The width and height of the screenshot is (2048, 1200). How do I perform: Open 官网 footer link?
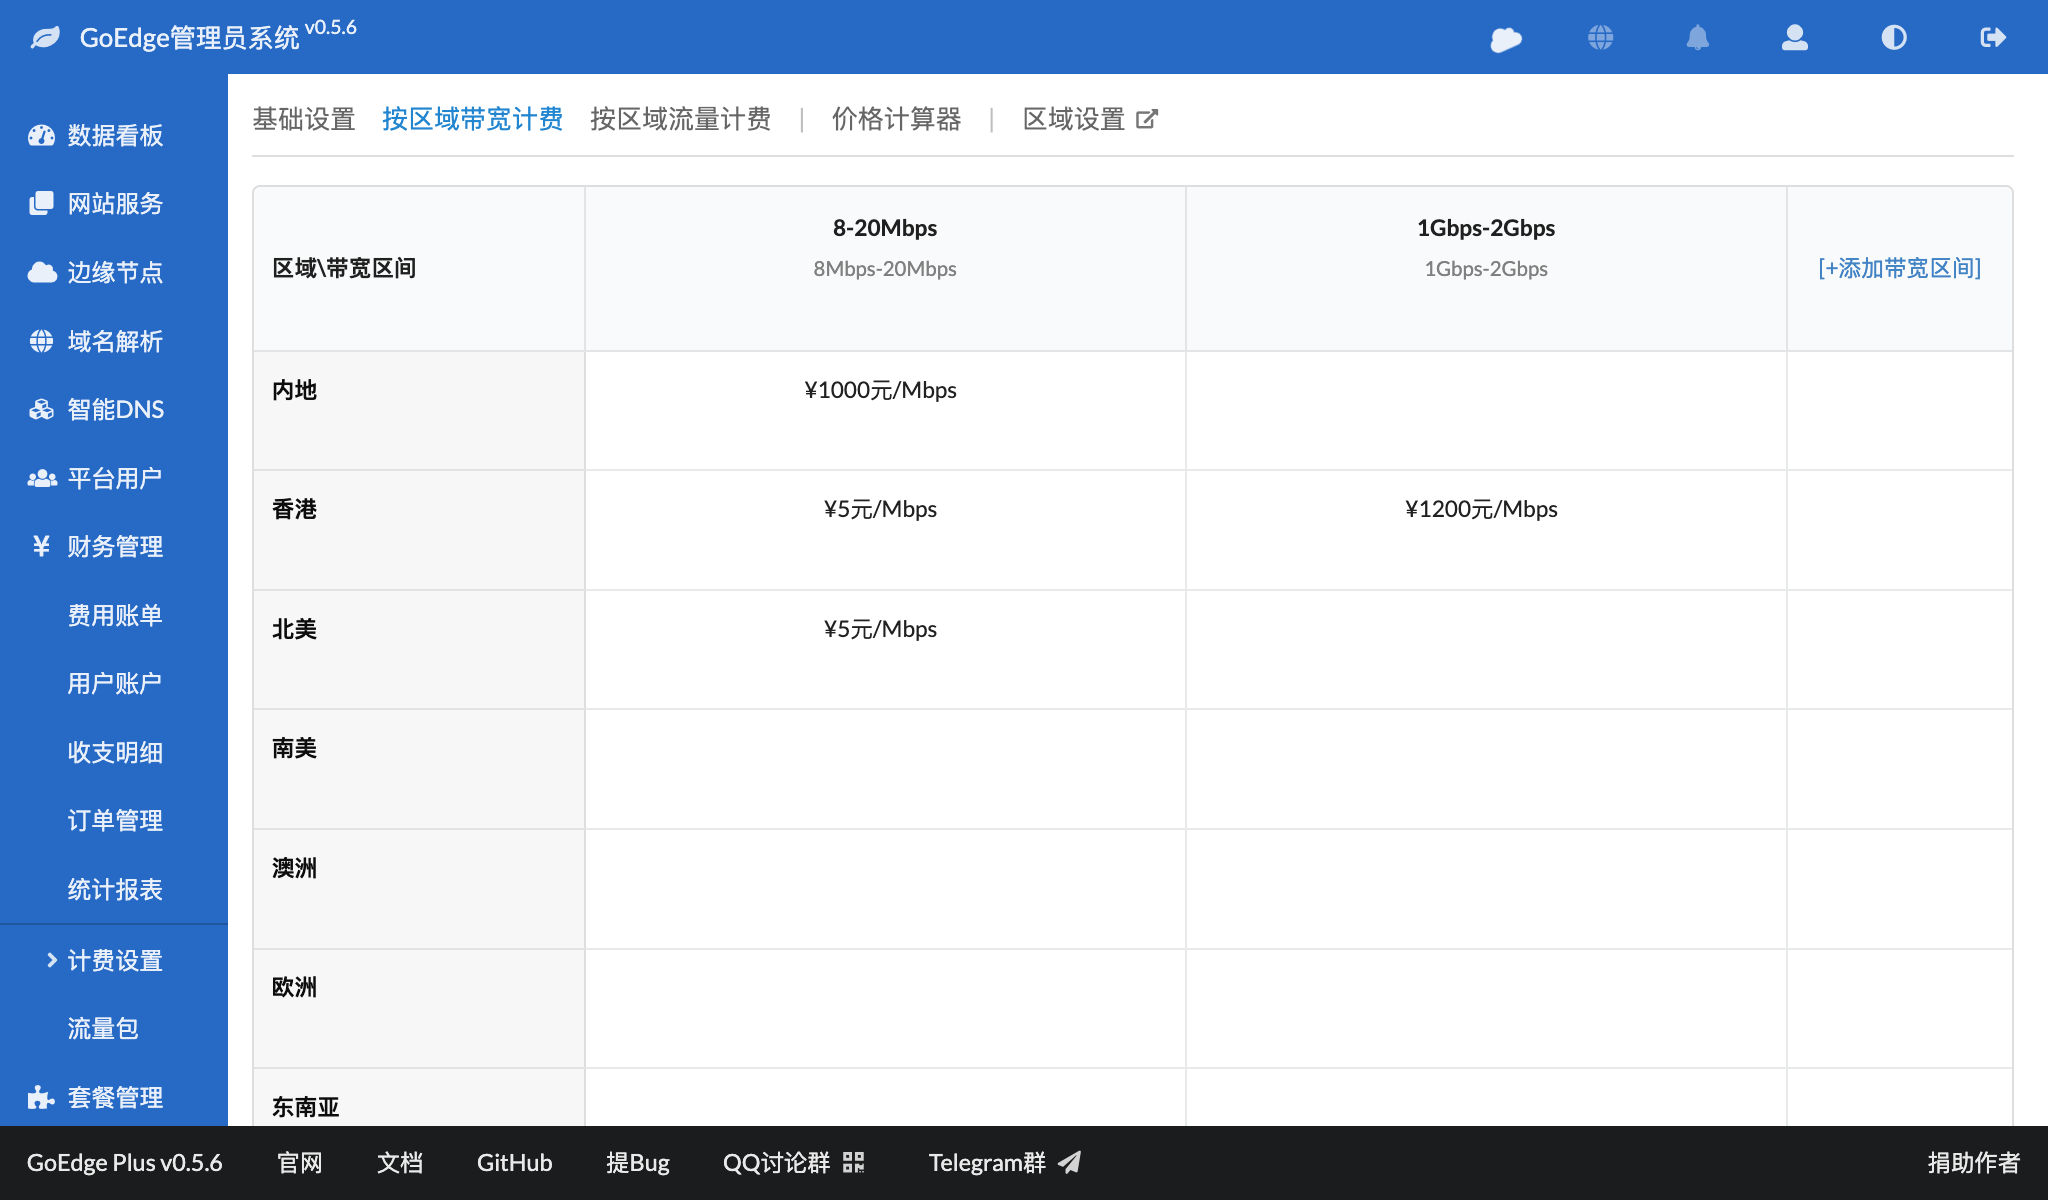[300, 1162]
